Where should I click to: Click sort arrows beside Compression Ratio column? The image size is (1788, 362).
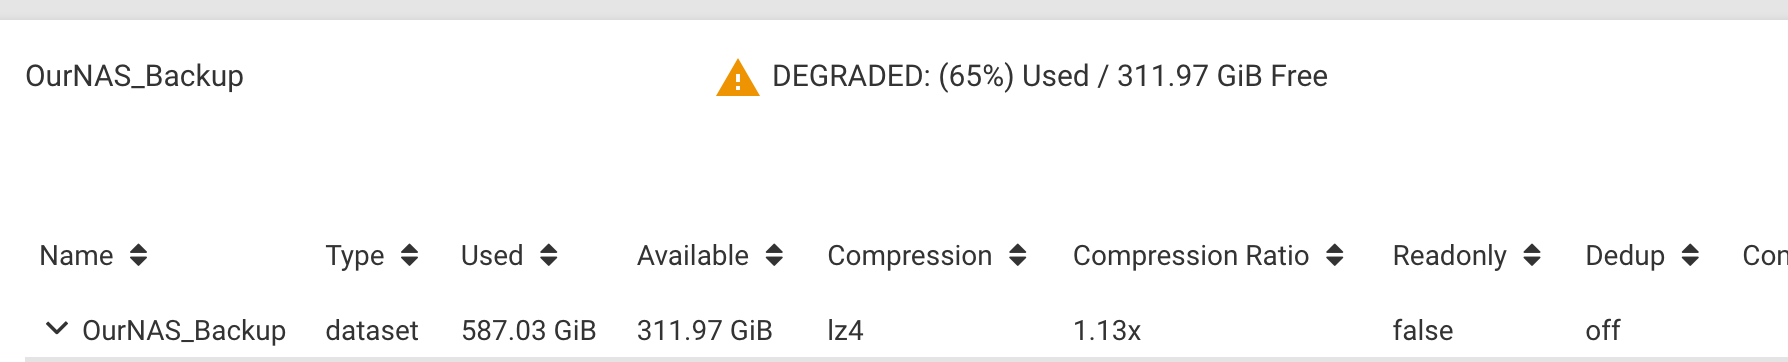(x=1334, y=256)
